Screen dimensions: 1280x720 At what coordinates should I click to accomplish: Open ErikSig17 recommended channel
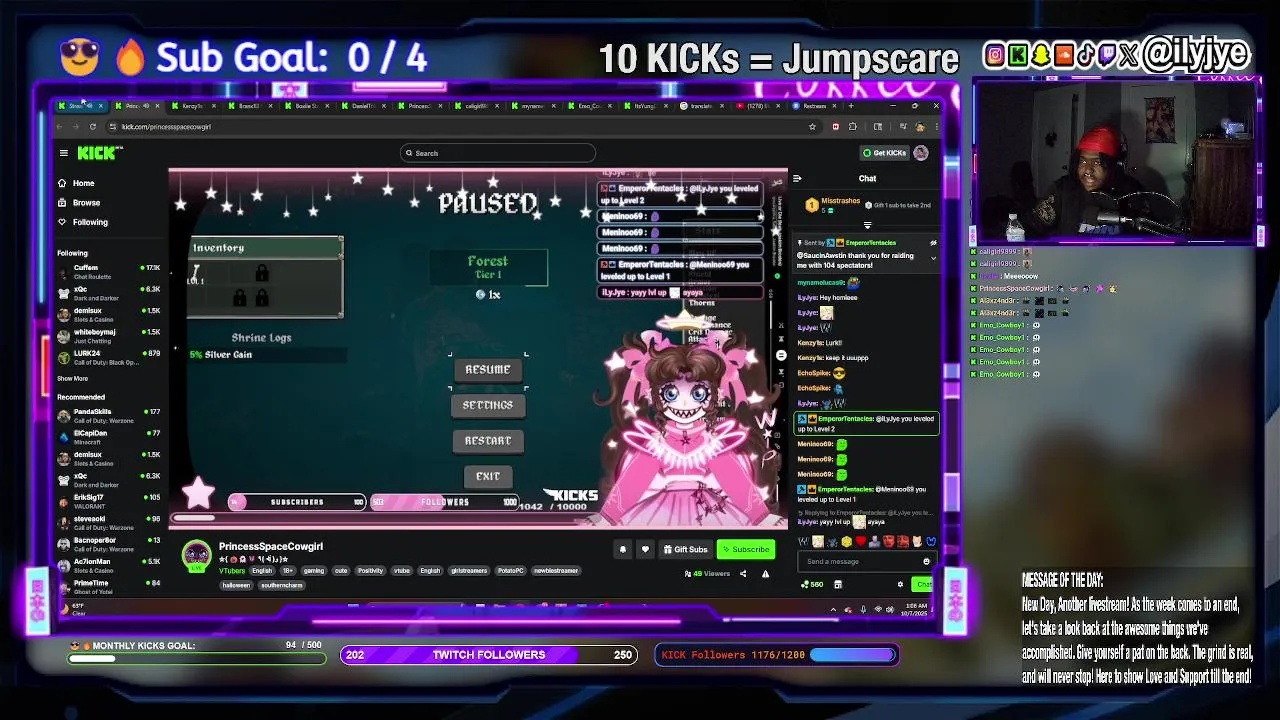pyautogui.click(x=109, y=501)
